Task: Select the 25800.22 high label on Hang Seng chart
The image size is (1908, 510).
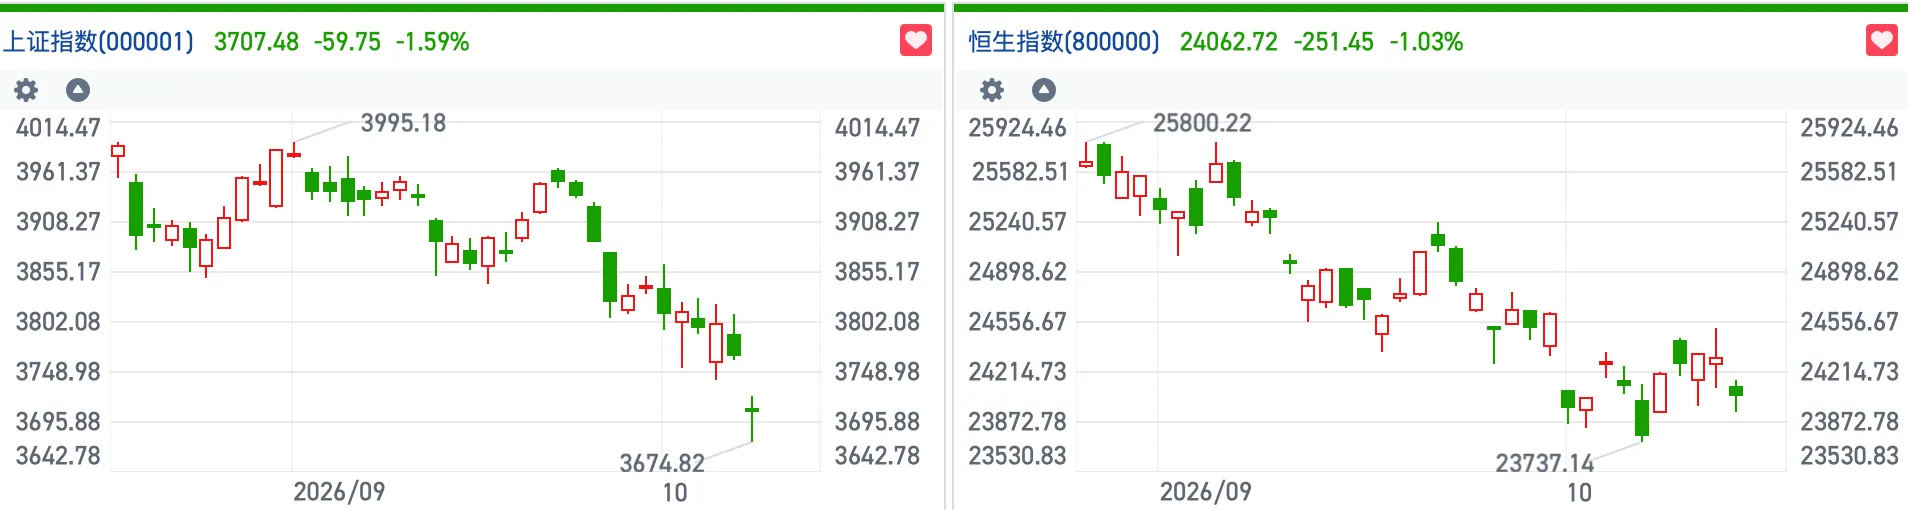Action: click(1202, 123)
